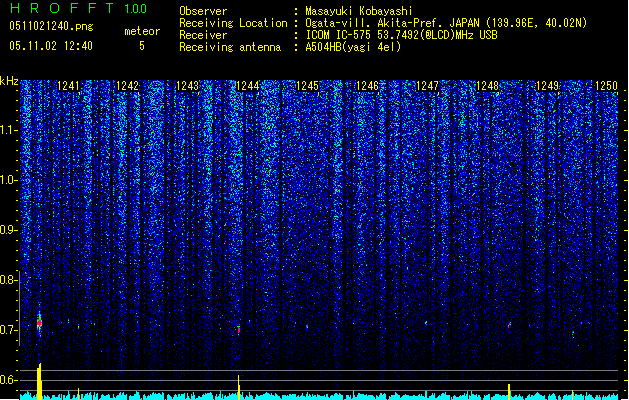Viewport: 629px width, 400px height.
Task: Click the Receiver label
Action: tap(203, 35)
